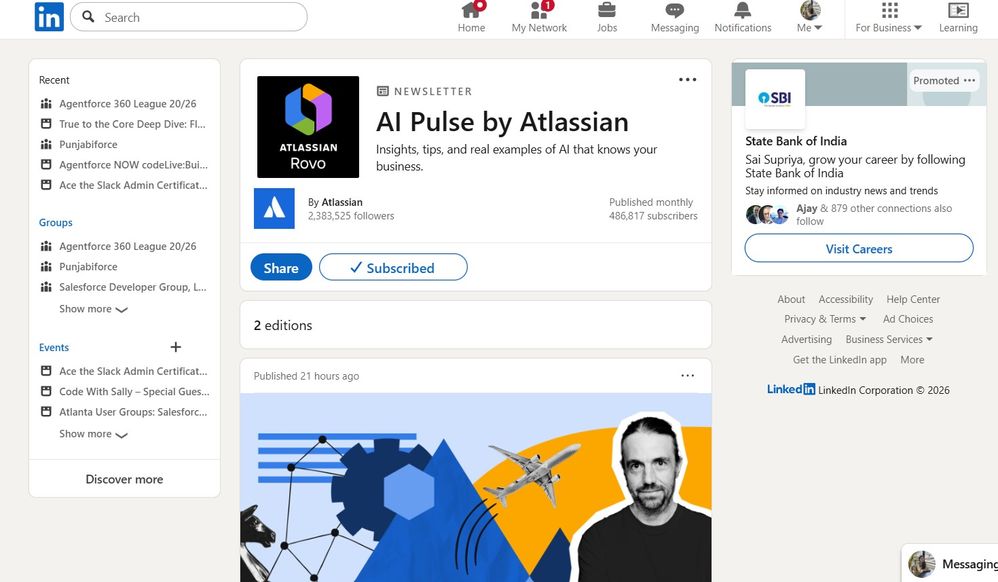Viewport: 998px width, 582px height.
Task: Open the newsletter edition cover image
Action: click(x=475, y=487)
